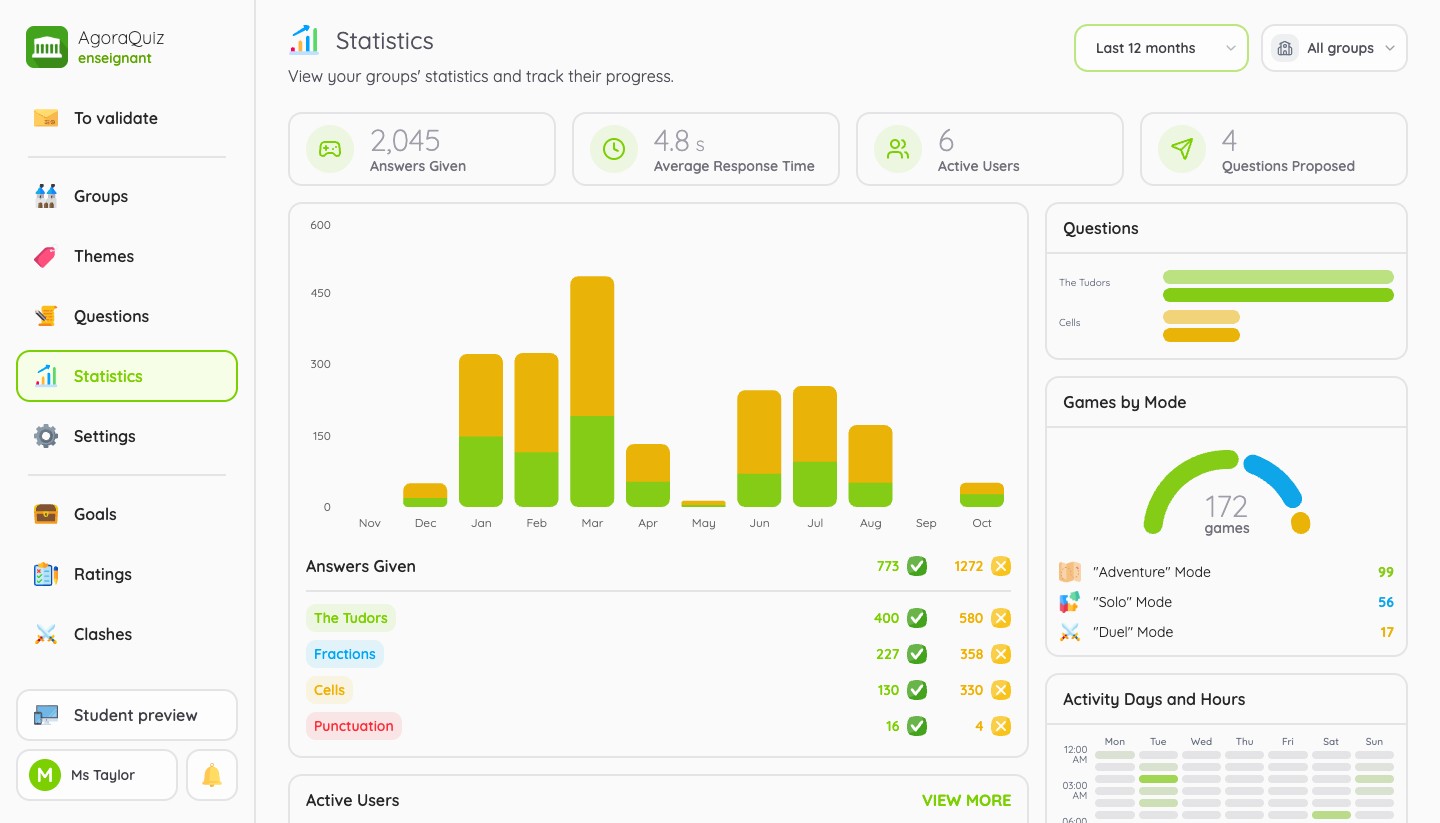Click the Fractions theme tag
Image resolution: width=1440 pixels, height=823 pixels.
(x=345, y=654)
